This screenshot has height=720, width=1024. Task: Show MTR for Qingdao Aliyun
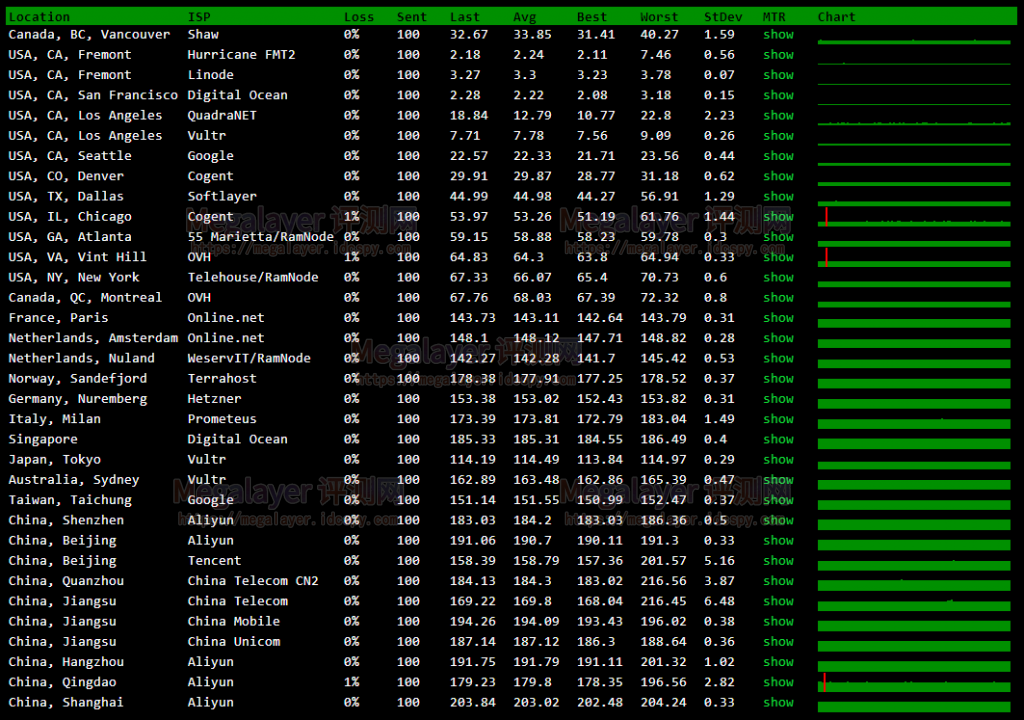[778, 683]
